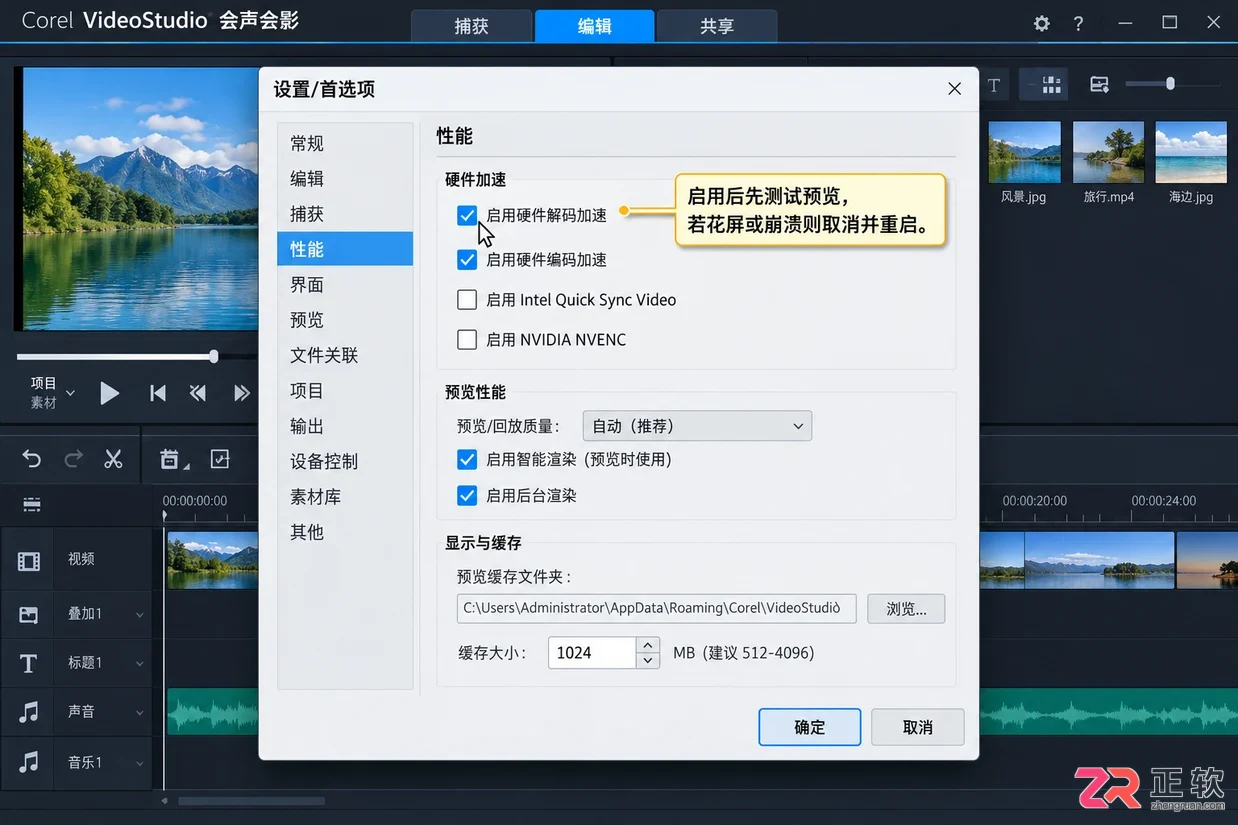
Task: Select 素材库 in settings sidebar
Action: point(345,497)
